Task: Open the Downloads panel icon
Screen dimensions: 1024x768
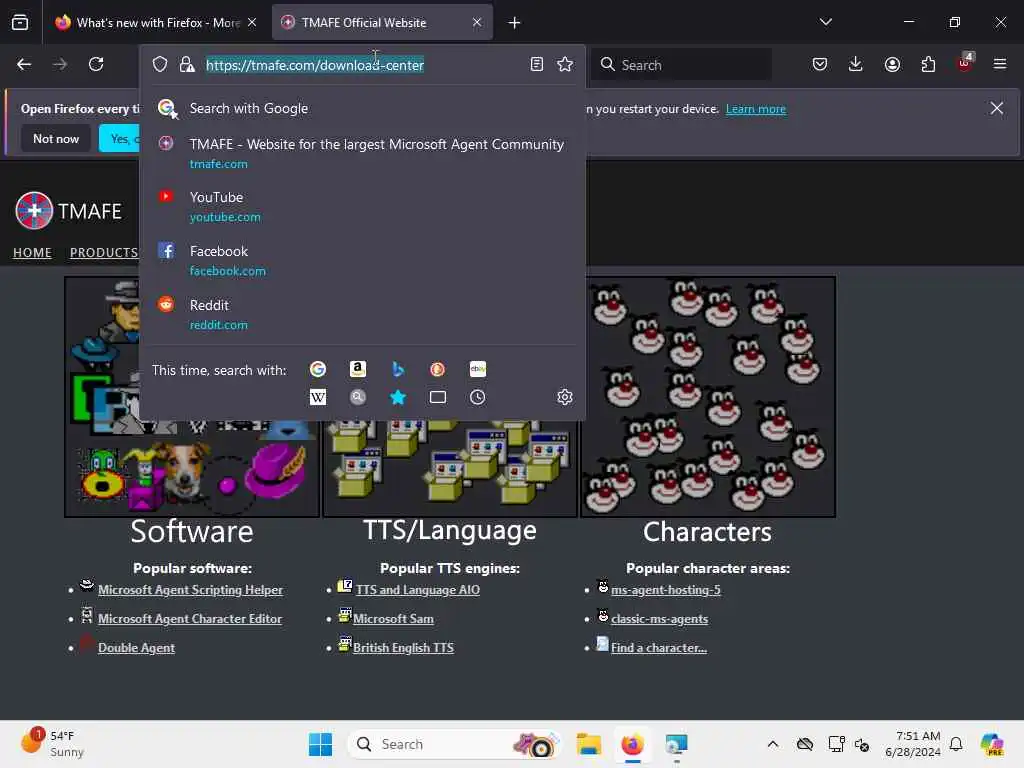Action: click(856, 64)
